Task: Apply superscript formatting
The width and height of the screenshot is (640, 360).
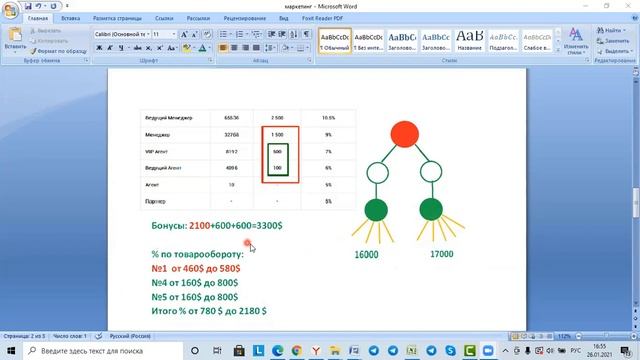Action: tap(160, 48)
